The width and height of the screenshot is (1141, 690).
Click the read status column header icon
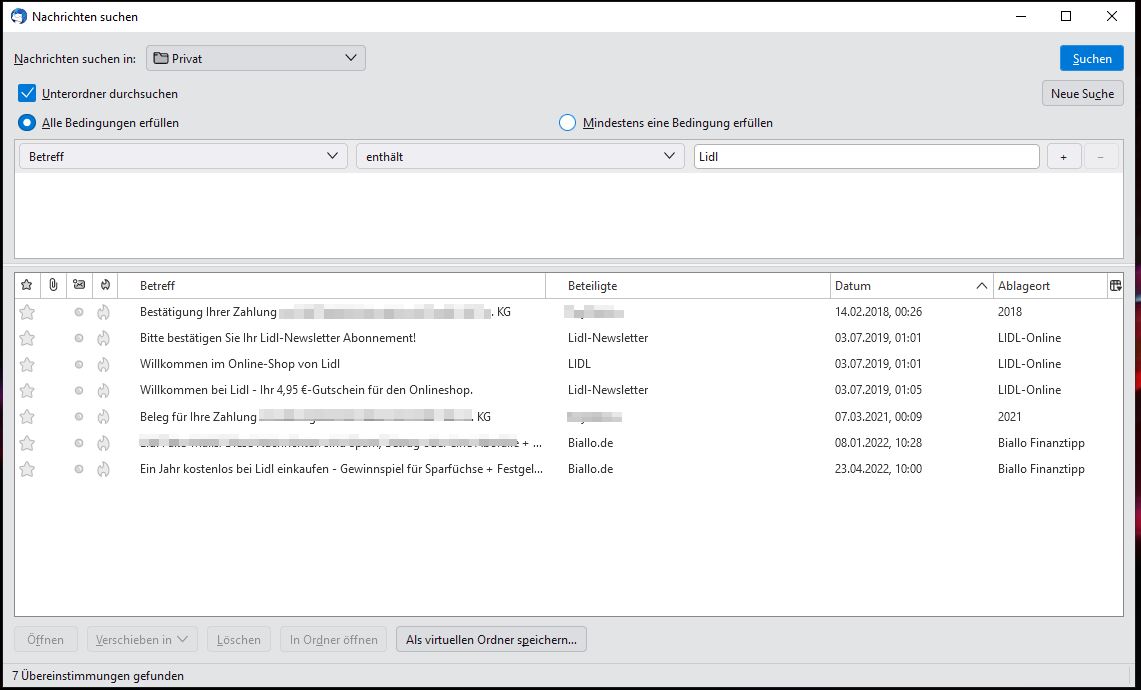(x=79, y=286)
